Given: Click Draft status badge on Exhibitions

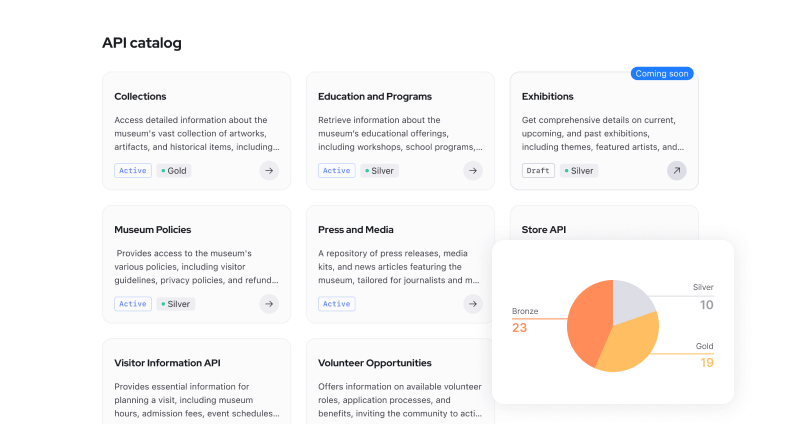Looking at the screenshot, I should coord(538,170).
